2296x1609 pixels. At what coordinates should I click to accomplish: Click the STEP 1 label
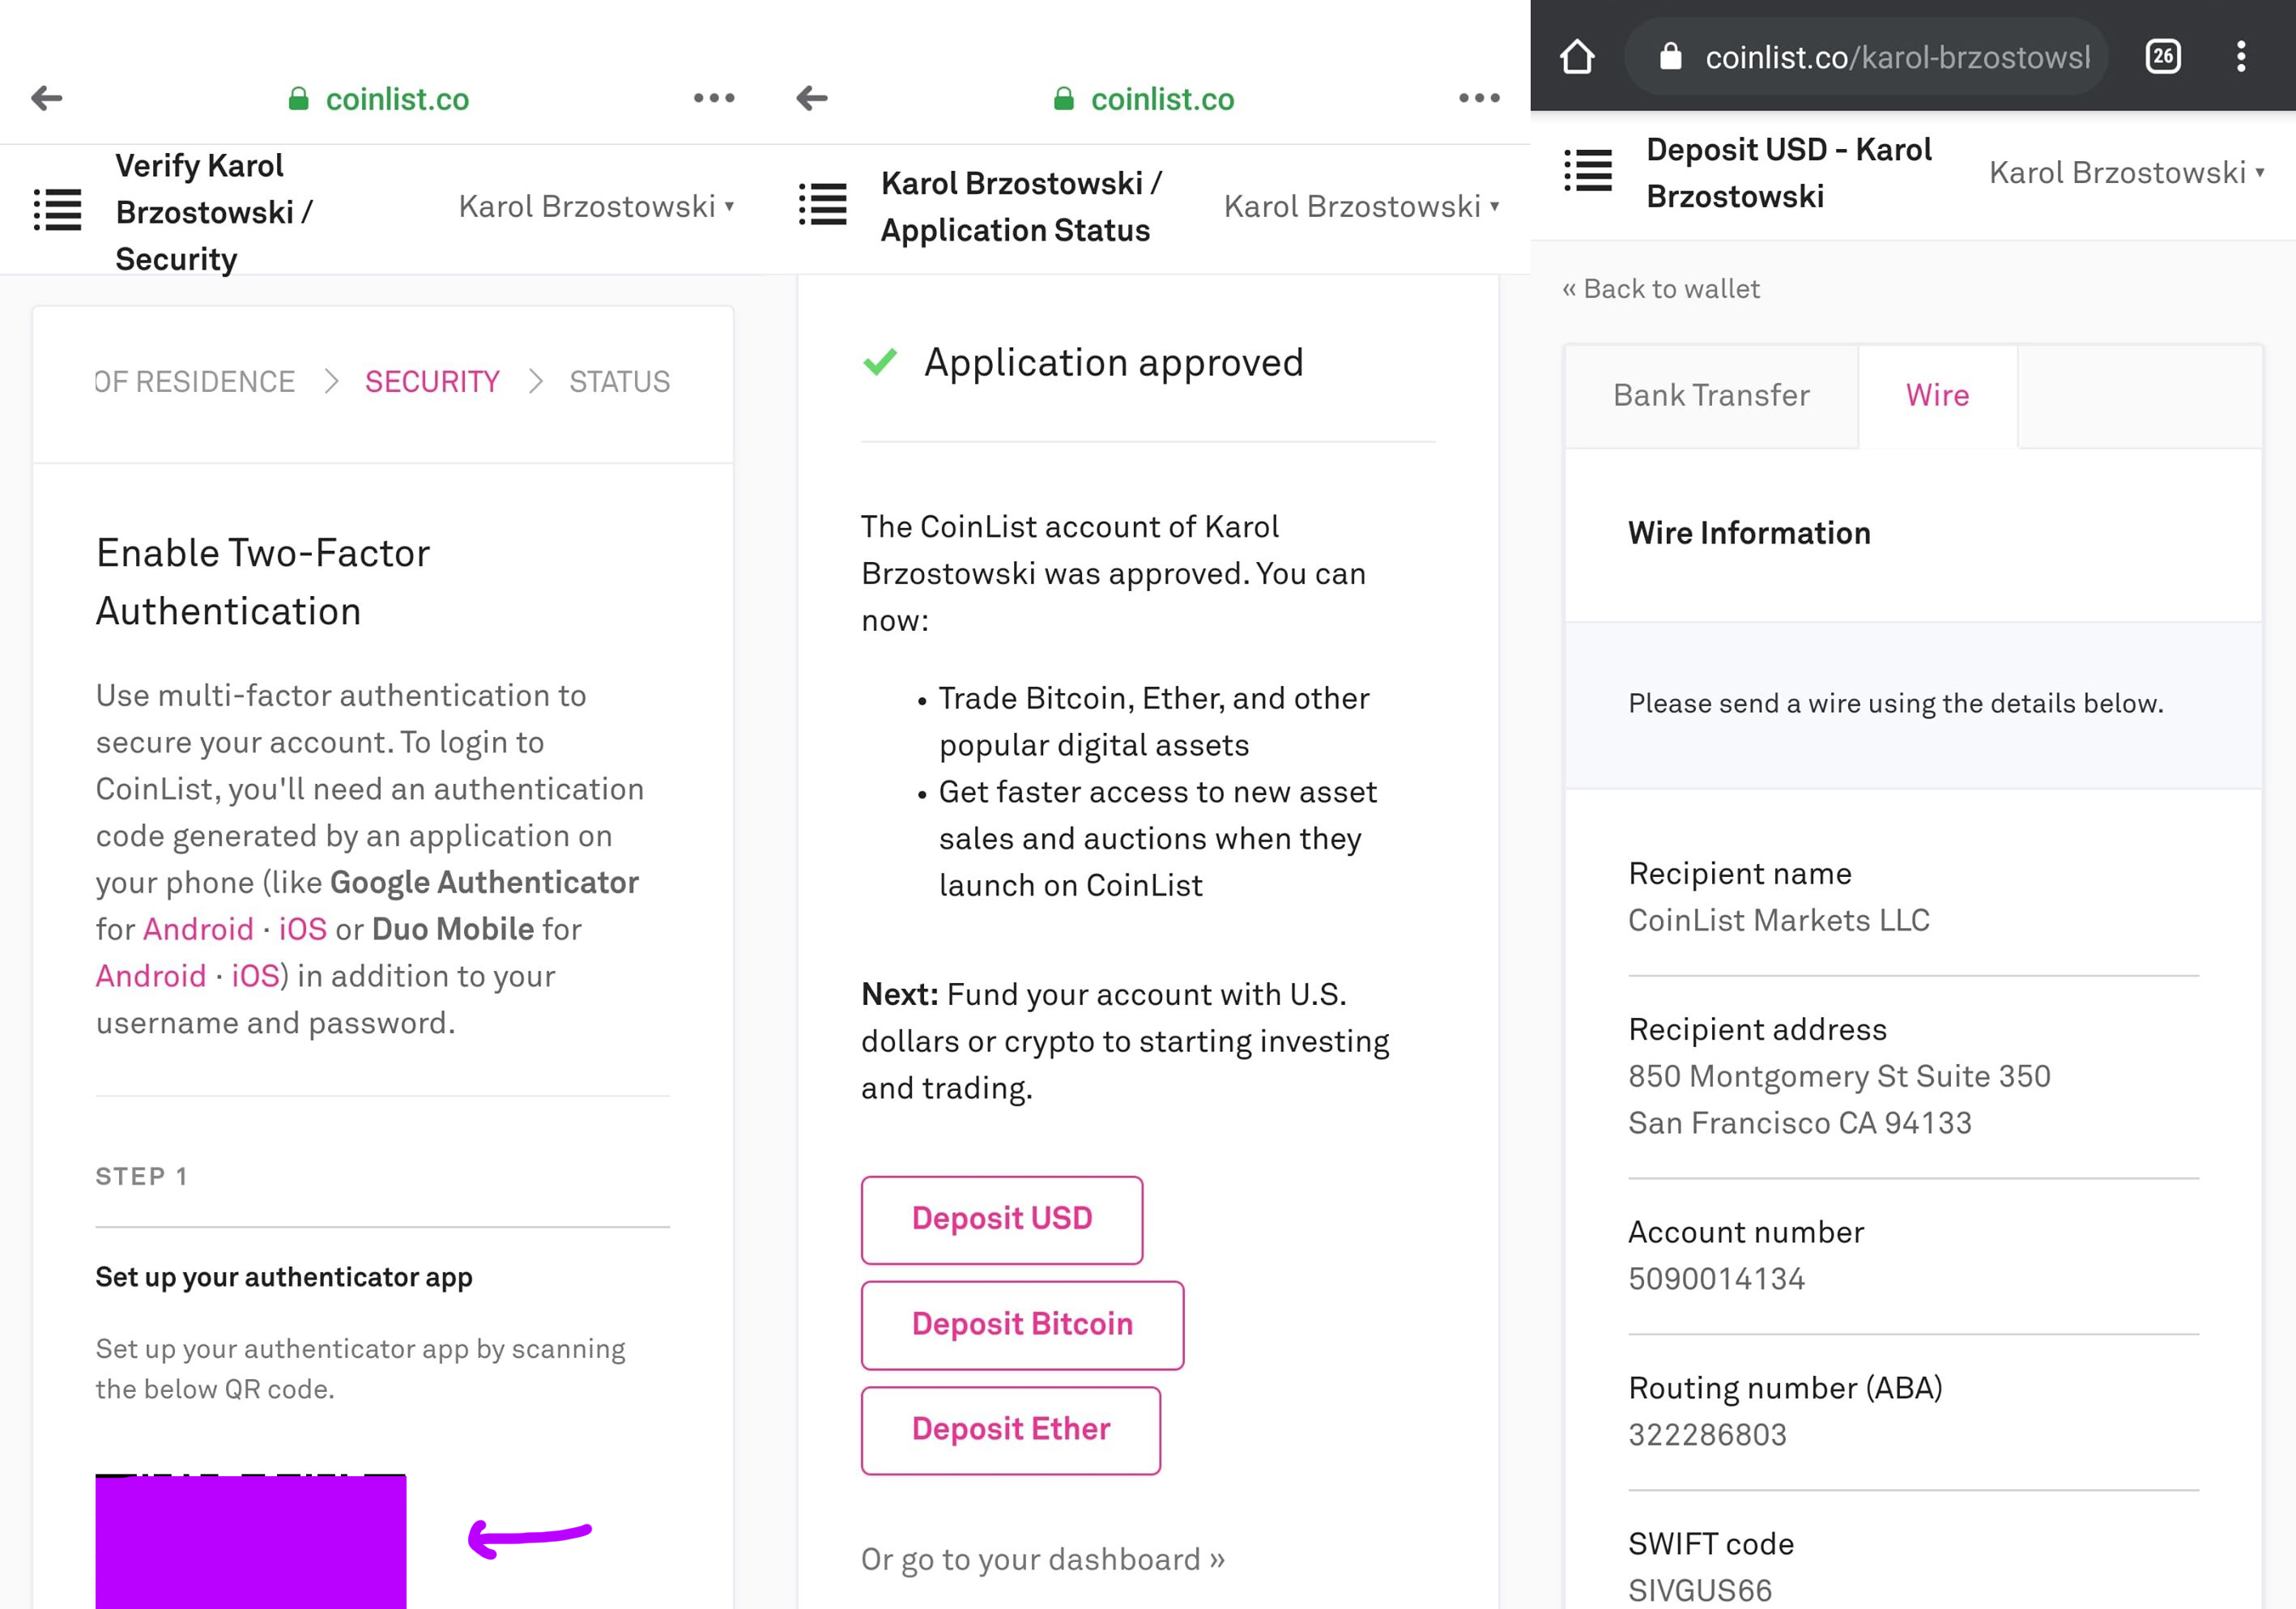(141, 1176)
